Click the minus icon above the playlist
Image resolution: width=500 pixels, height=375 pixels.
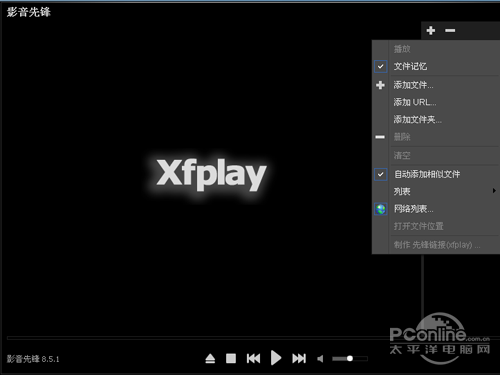(450, 30)
